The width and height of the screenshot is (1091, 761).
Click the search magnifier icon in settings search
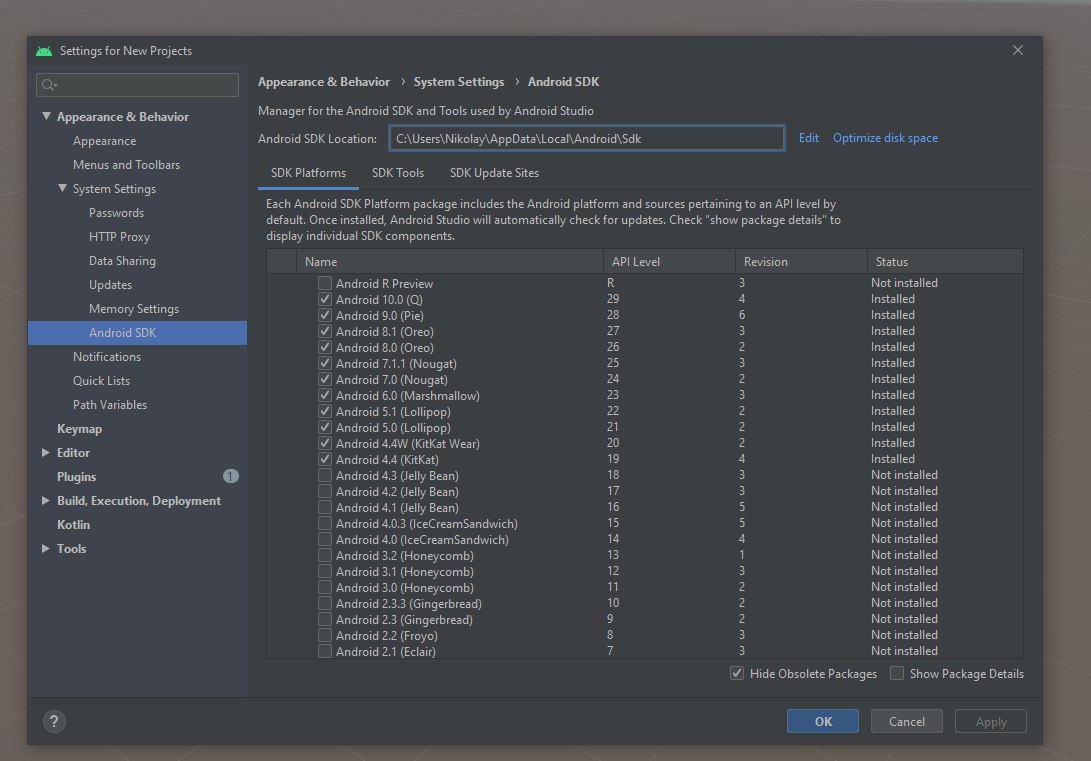click(49, 85)
